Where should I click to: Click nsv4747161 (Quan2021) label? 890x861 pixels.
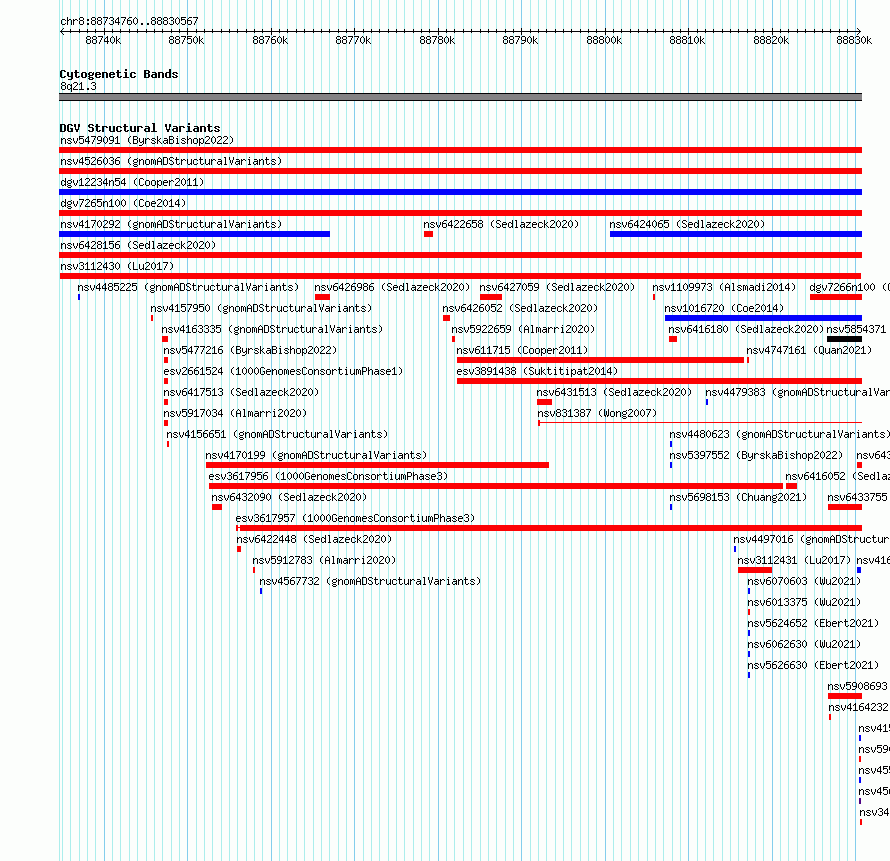click(x=809, y=350)
